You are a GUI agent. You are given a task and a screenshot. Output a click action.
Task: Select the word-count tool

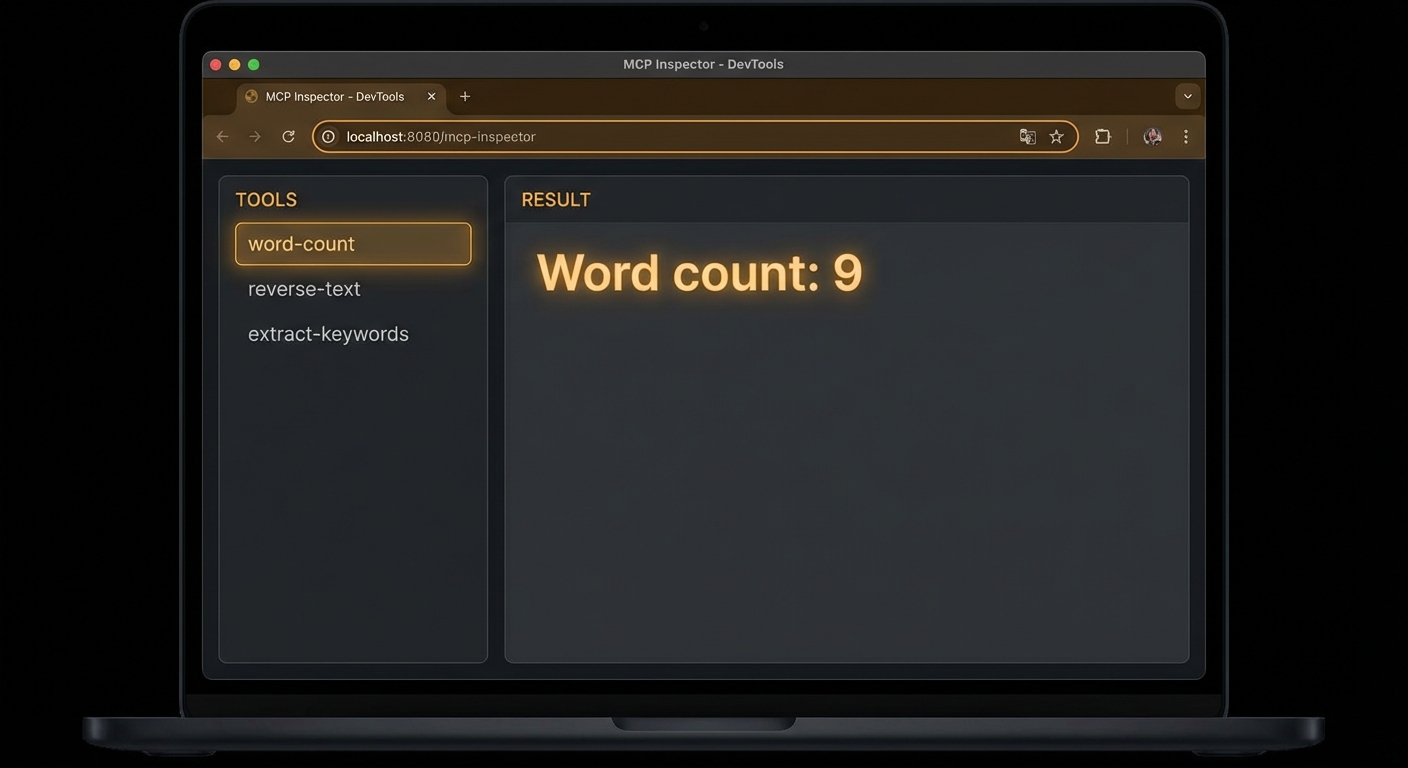[353, 243]
